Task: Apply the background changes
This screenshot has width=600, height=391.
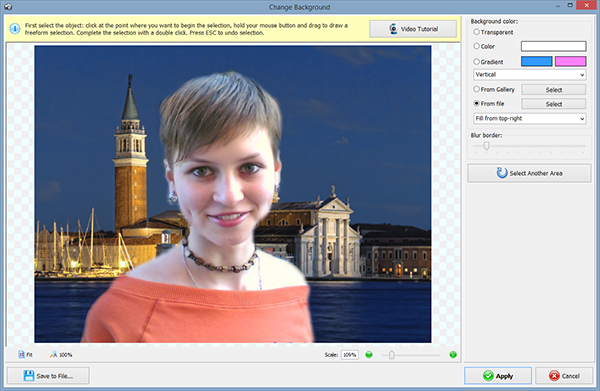Action: 498,376
